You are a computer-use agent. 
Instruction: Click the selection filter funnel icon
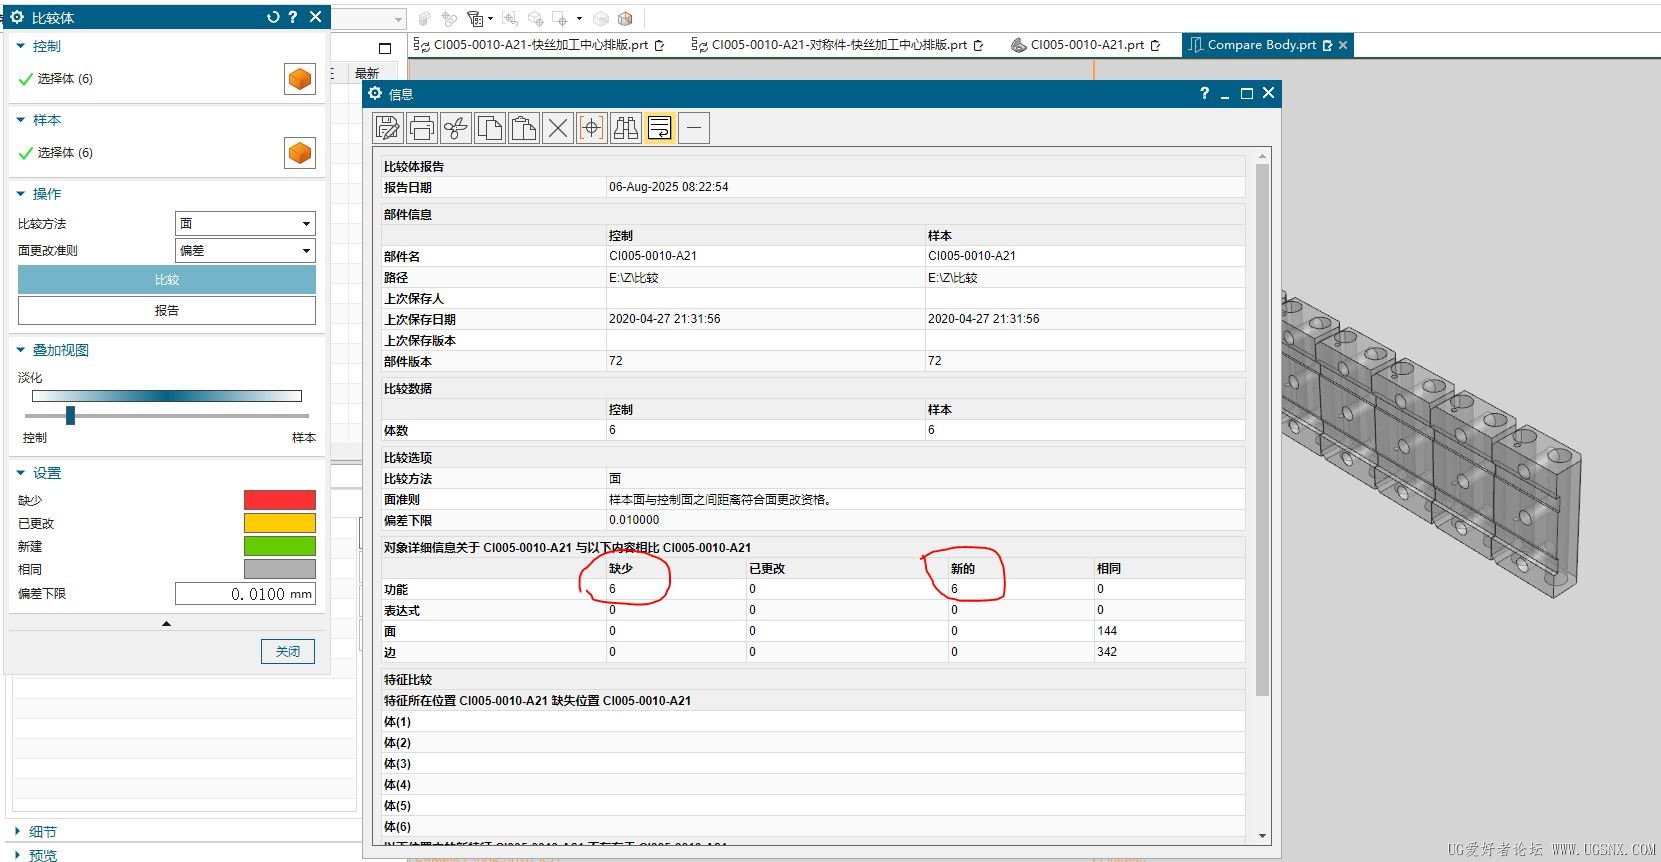click(x=475, y=19)
